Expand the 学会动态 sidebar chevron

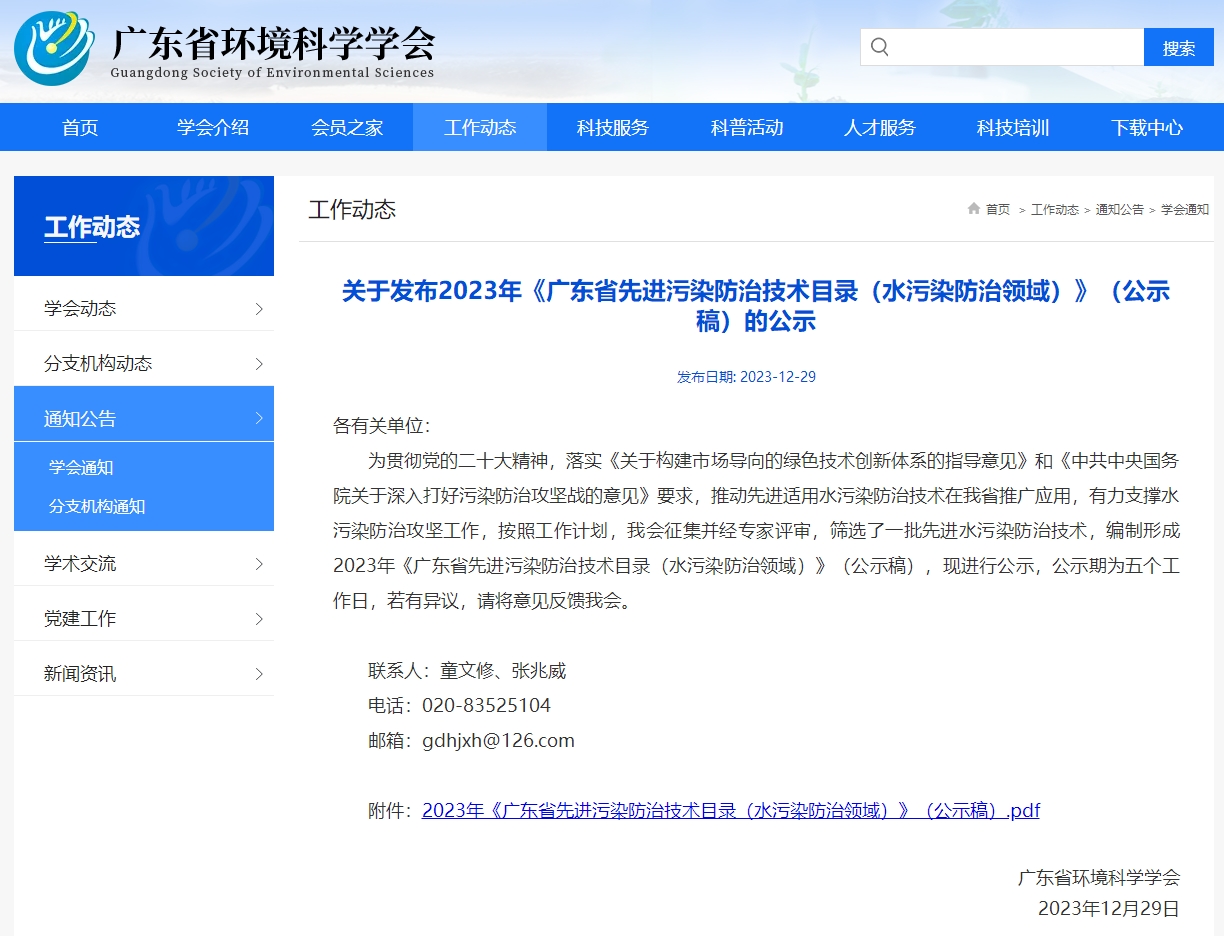tap(259, 309)
